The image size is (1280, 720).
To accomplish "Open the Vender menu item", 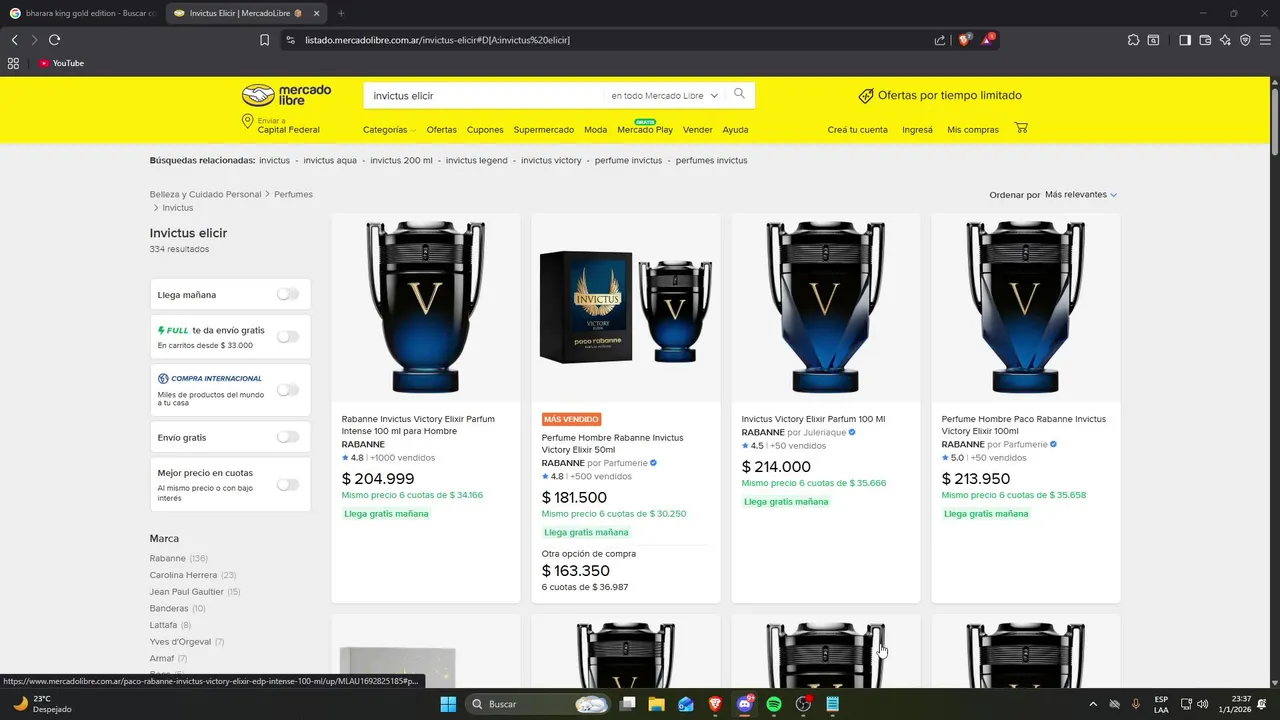I will 698,130.
